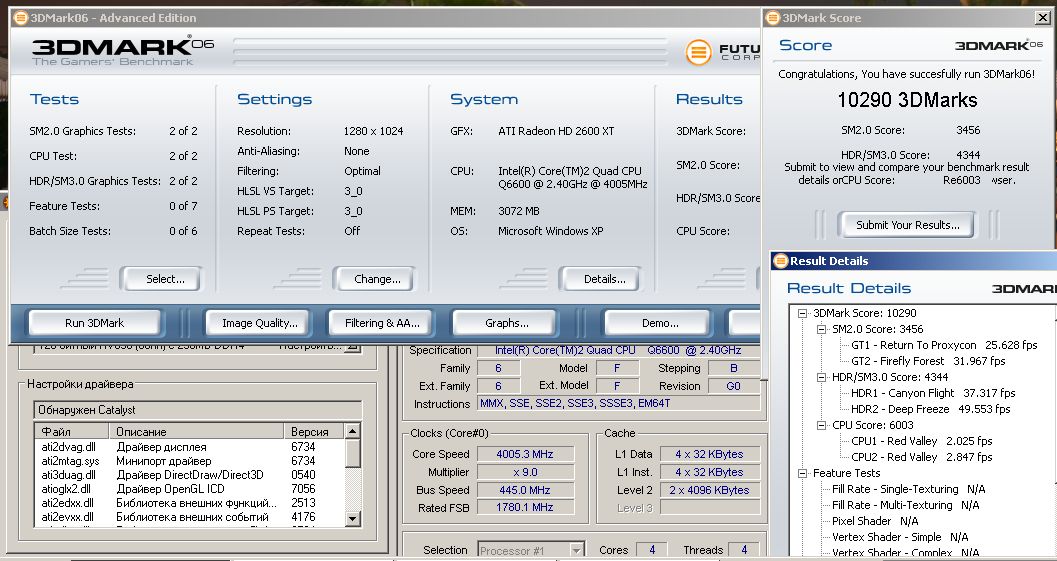This screenshot has height=561, width=1057.
Task: Sort driver list by Версия column
Action: (314, 432)
